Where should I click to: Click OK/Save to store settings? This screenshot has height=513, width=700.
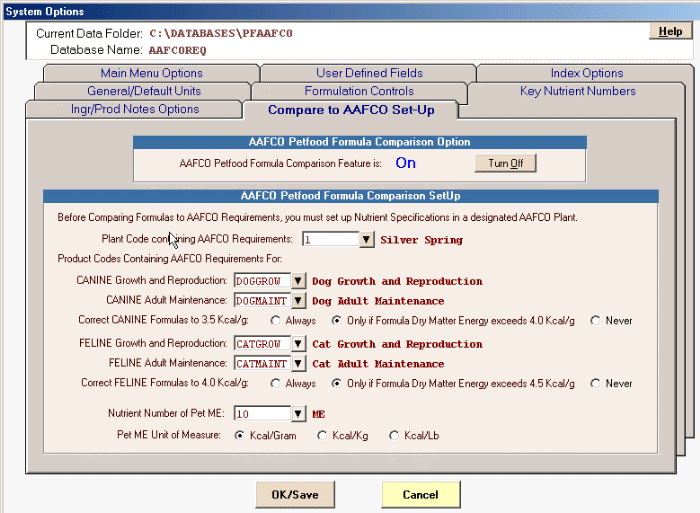pos(295,494)
